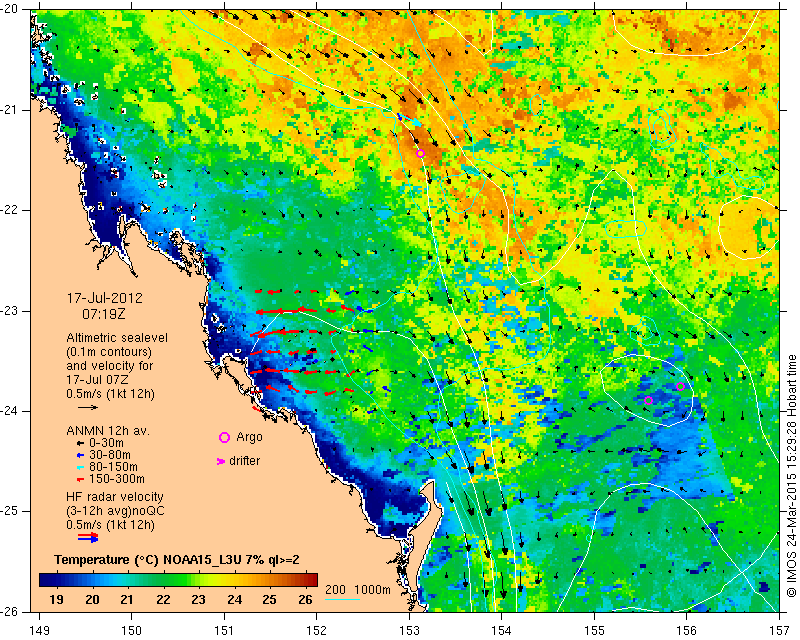This screenshot has height=640, width=800.
Task: Click the 153 longitude axis label
Action: click(409, 631)
